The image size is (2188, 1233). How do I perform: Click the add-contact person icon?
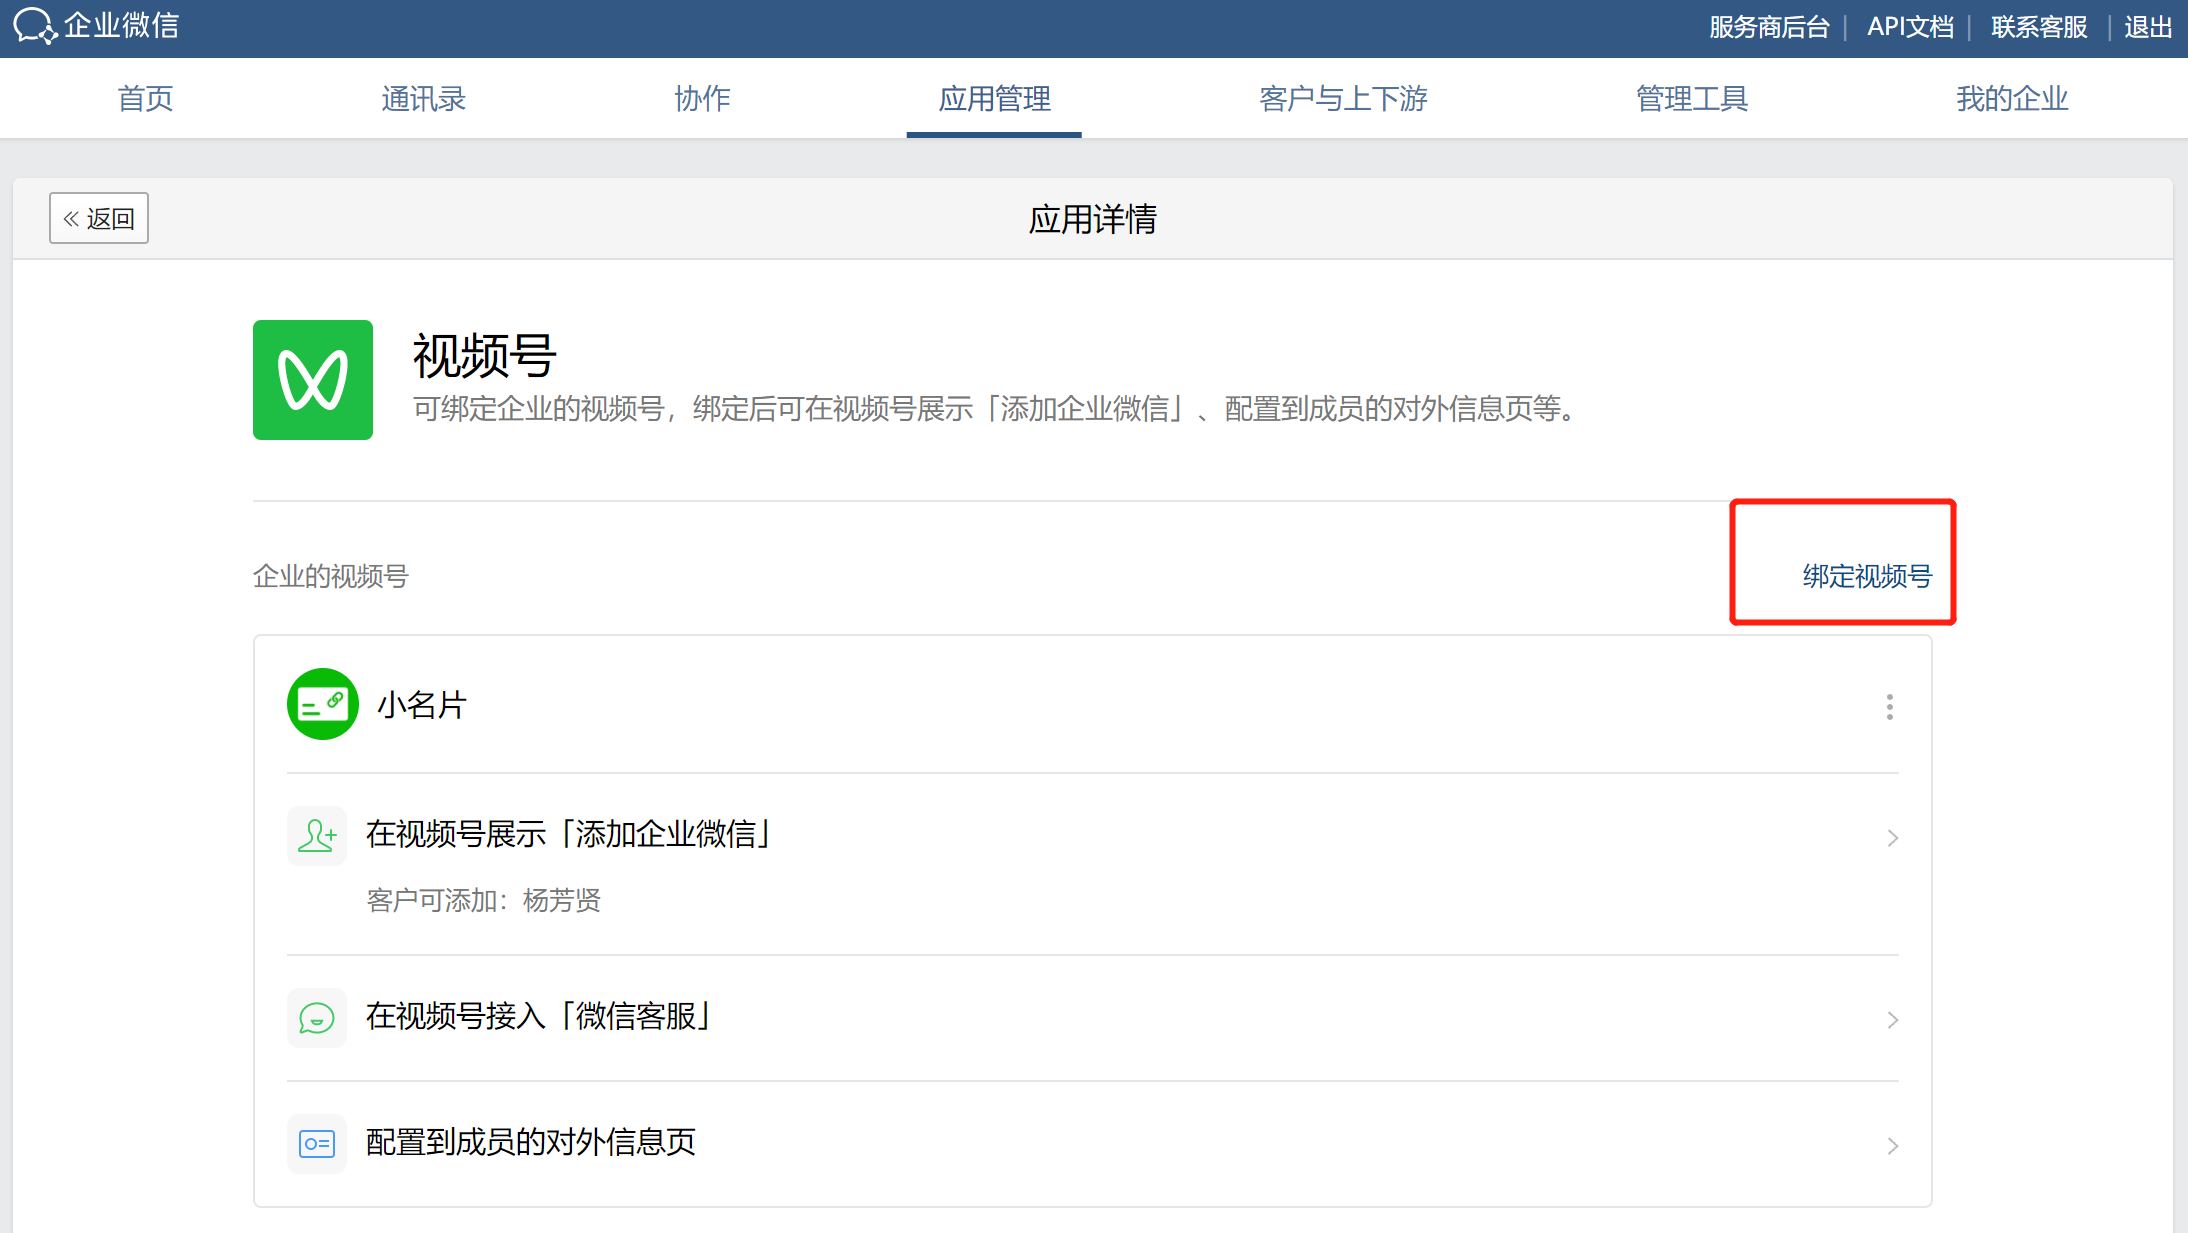click(317, 836)
